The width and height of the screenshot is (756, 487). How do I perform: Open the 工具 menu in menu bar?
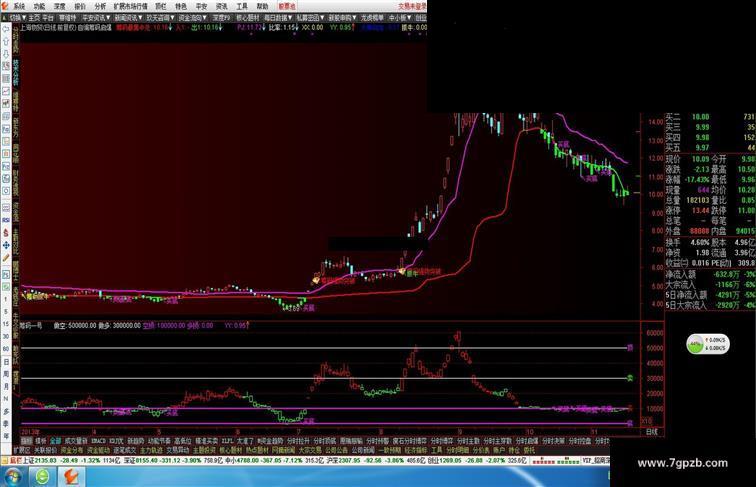242,6
